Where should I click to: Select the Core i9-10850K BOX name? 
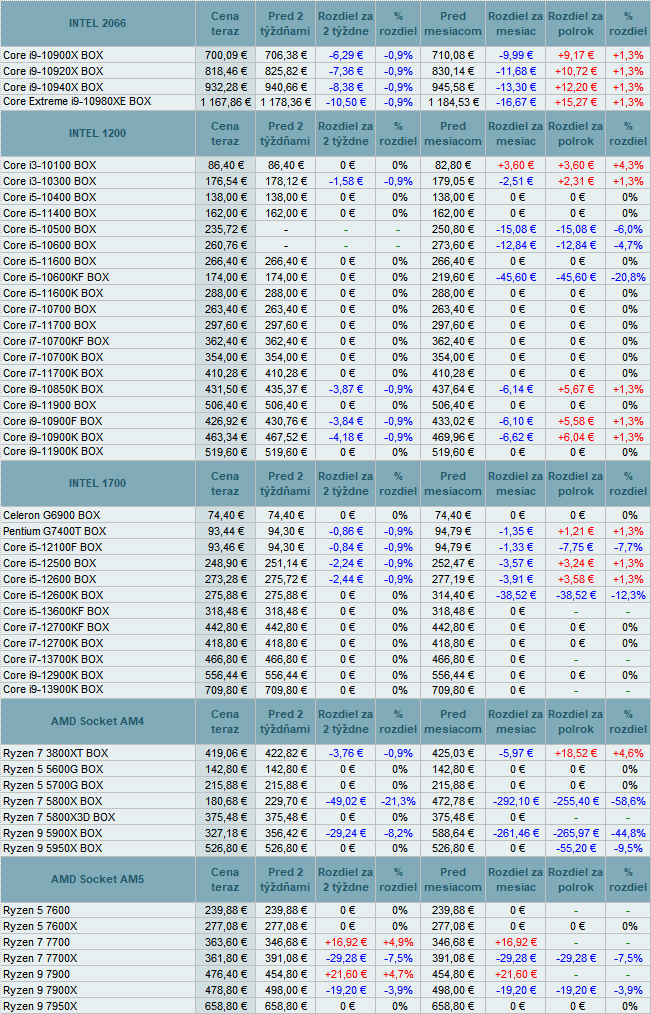(53, 389)
